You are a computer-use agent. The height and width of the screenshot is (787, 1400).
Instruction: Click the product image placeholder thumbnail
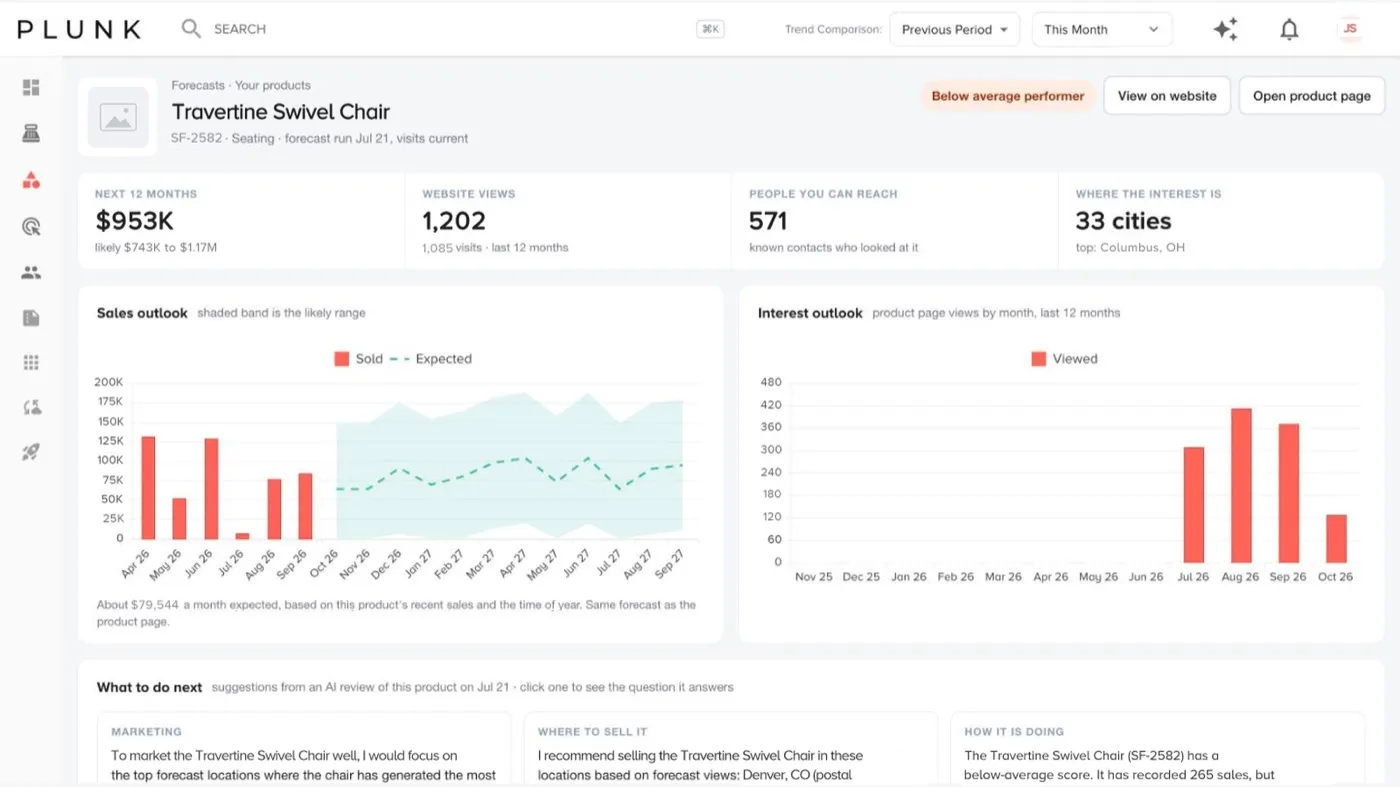point(118,117)
